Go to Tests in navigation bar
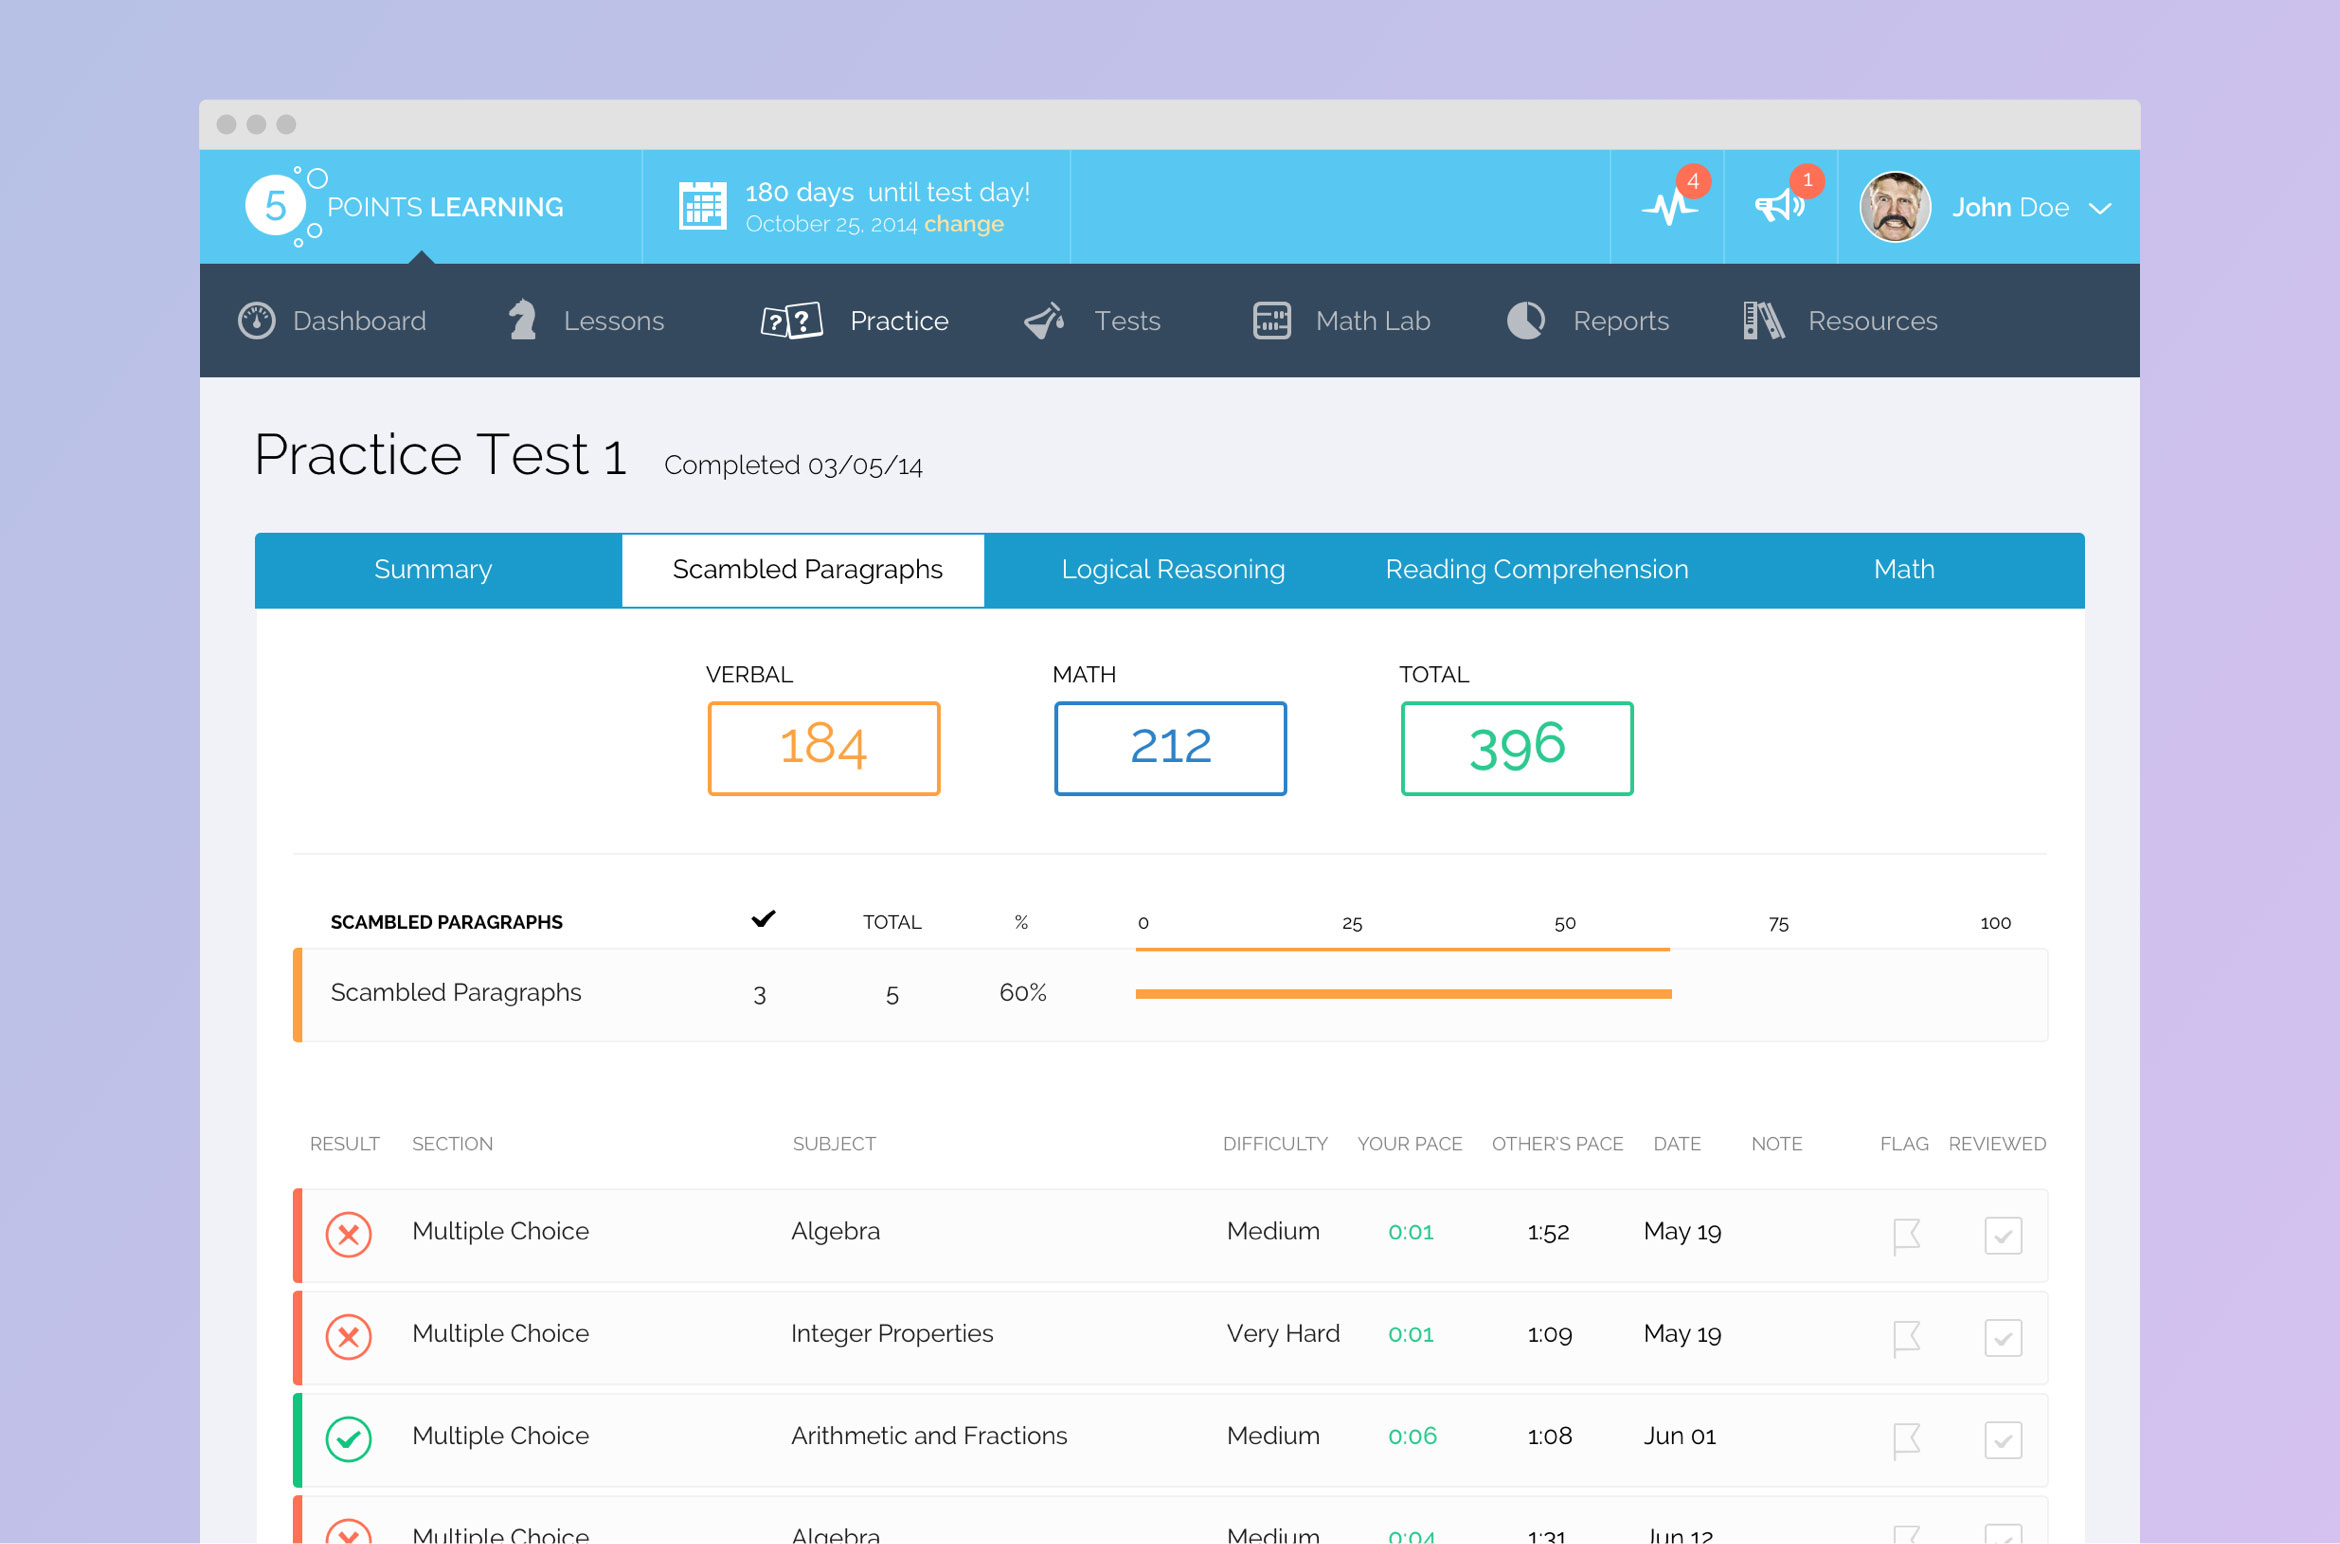 tap(1126, 321)
